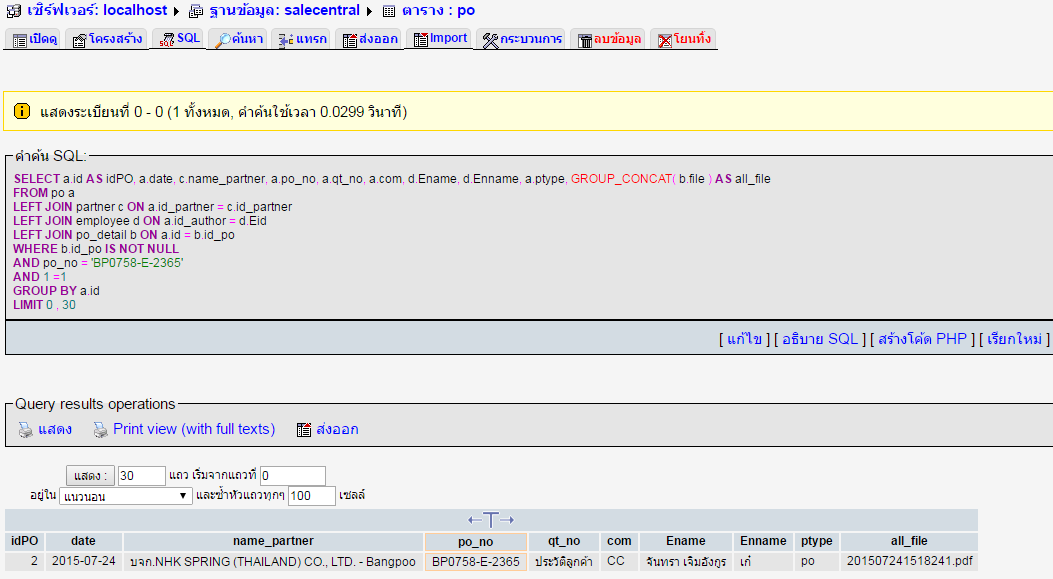Image resolution: width=1053 pixels, height=579 pixels.
Task: Click the export icon in Query results operations
Action: pyautogui.click(x=304, y=430)
